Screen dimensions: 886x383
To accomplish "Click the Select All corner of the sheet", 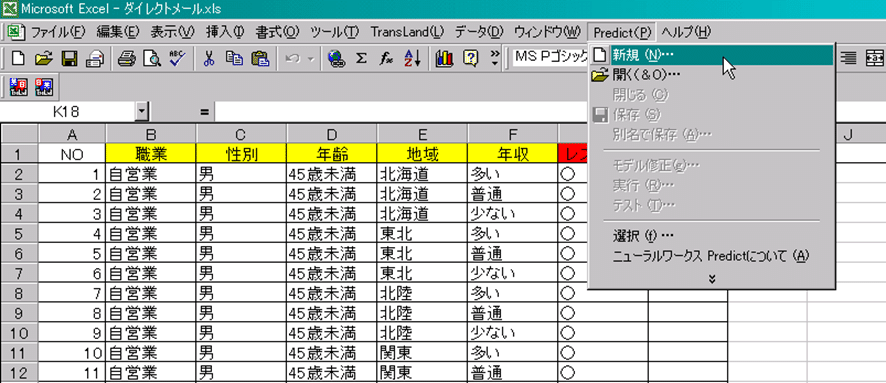I will [20, 134].
